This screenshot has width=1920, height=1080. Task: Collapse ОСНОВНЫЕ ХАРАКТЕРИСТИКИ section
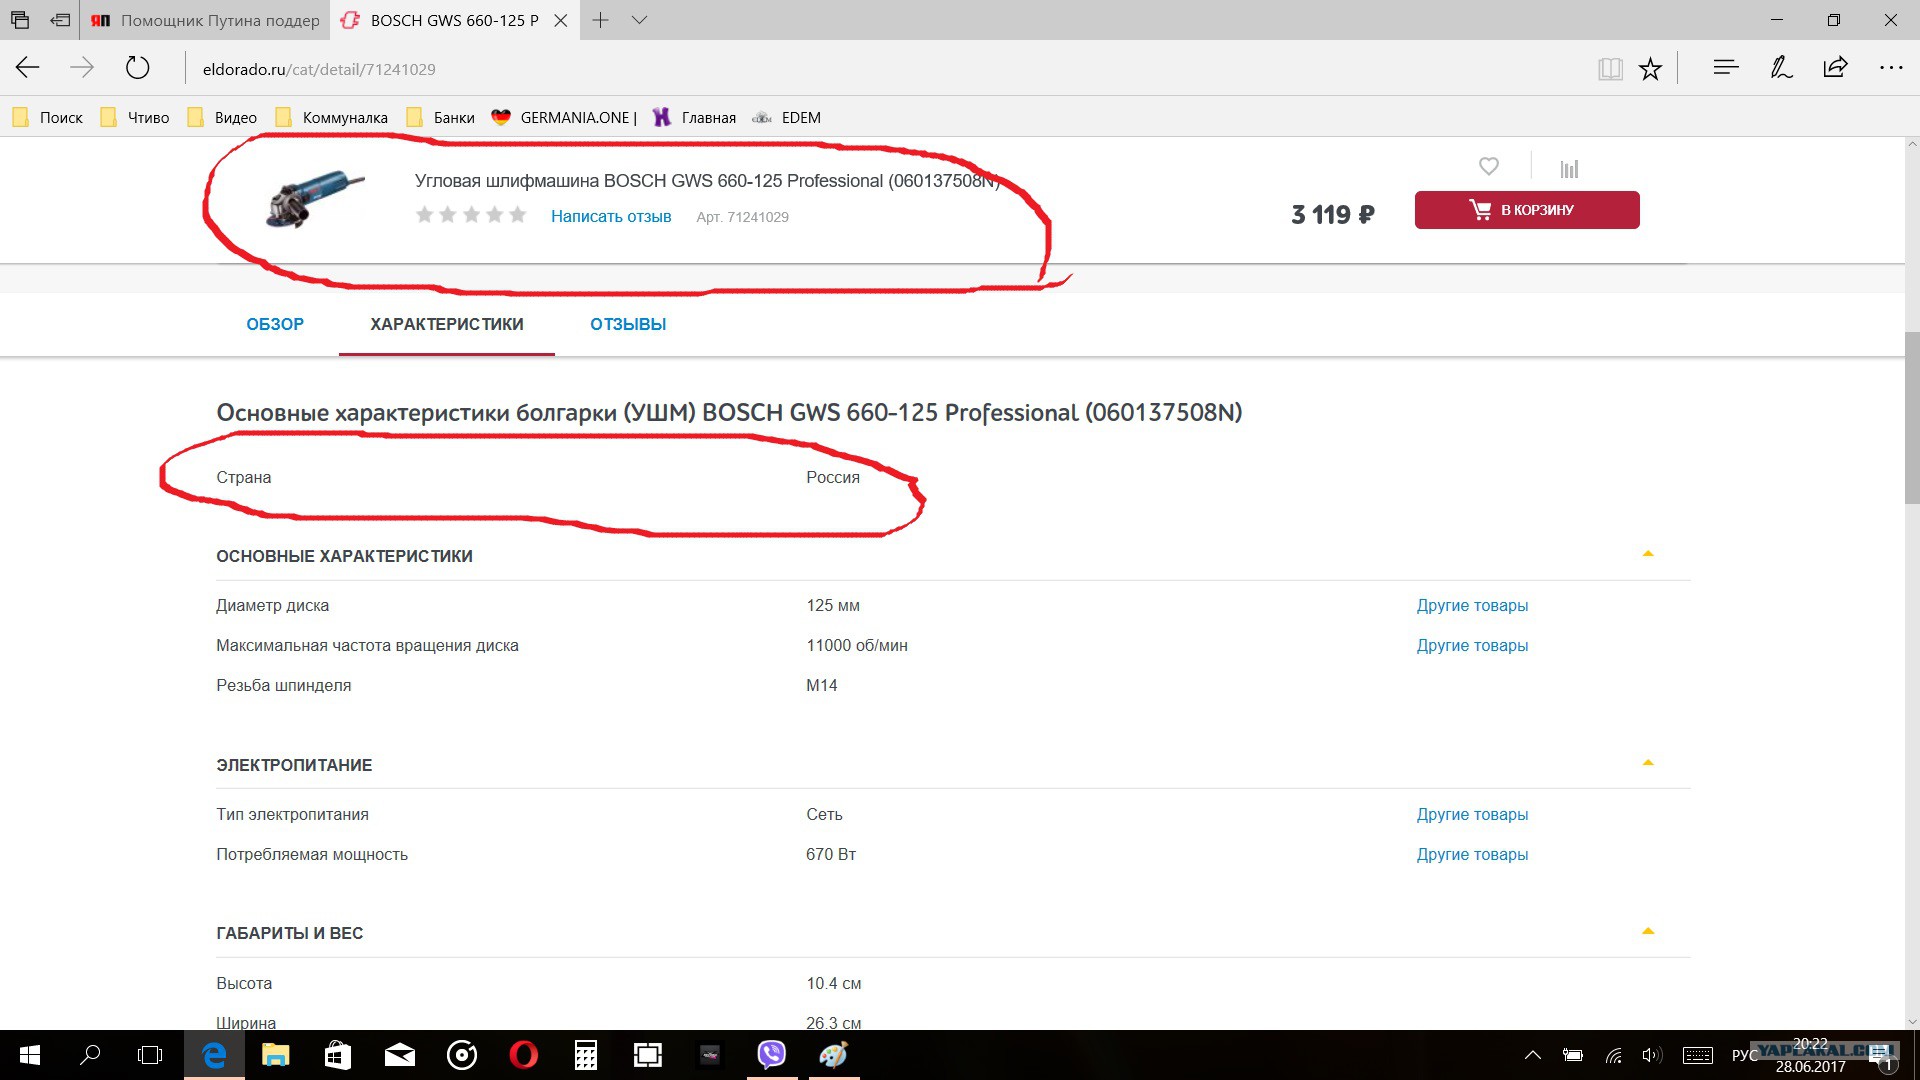[x=1648, y=554]
